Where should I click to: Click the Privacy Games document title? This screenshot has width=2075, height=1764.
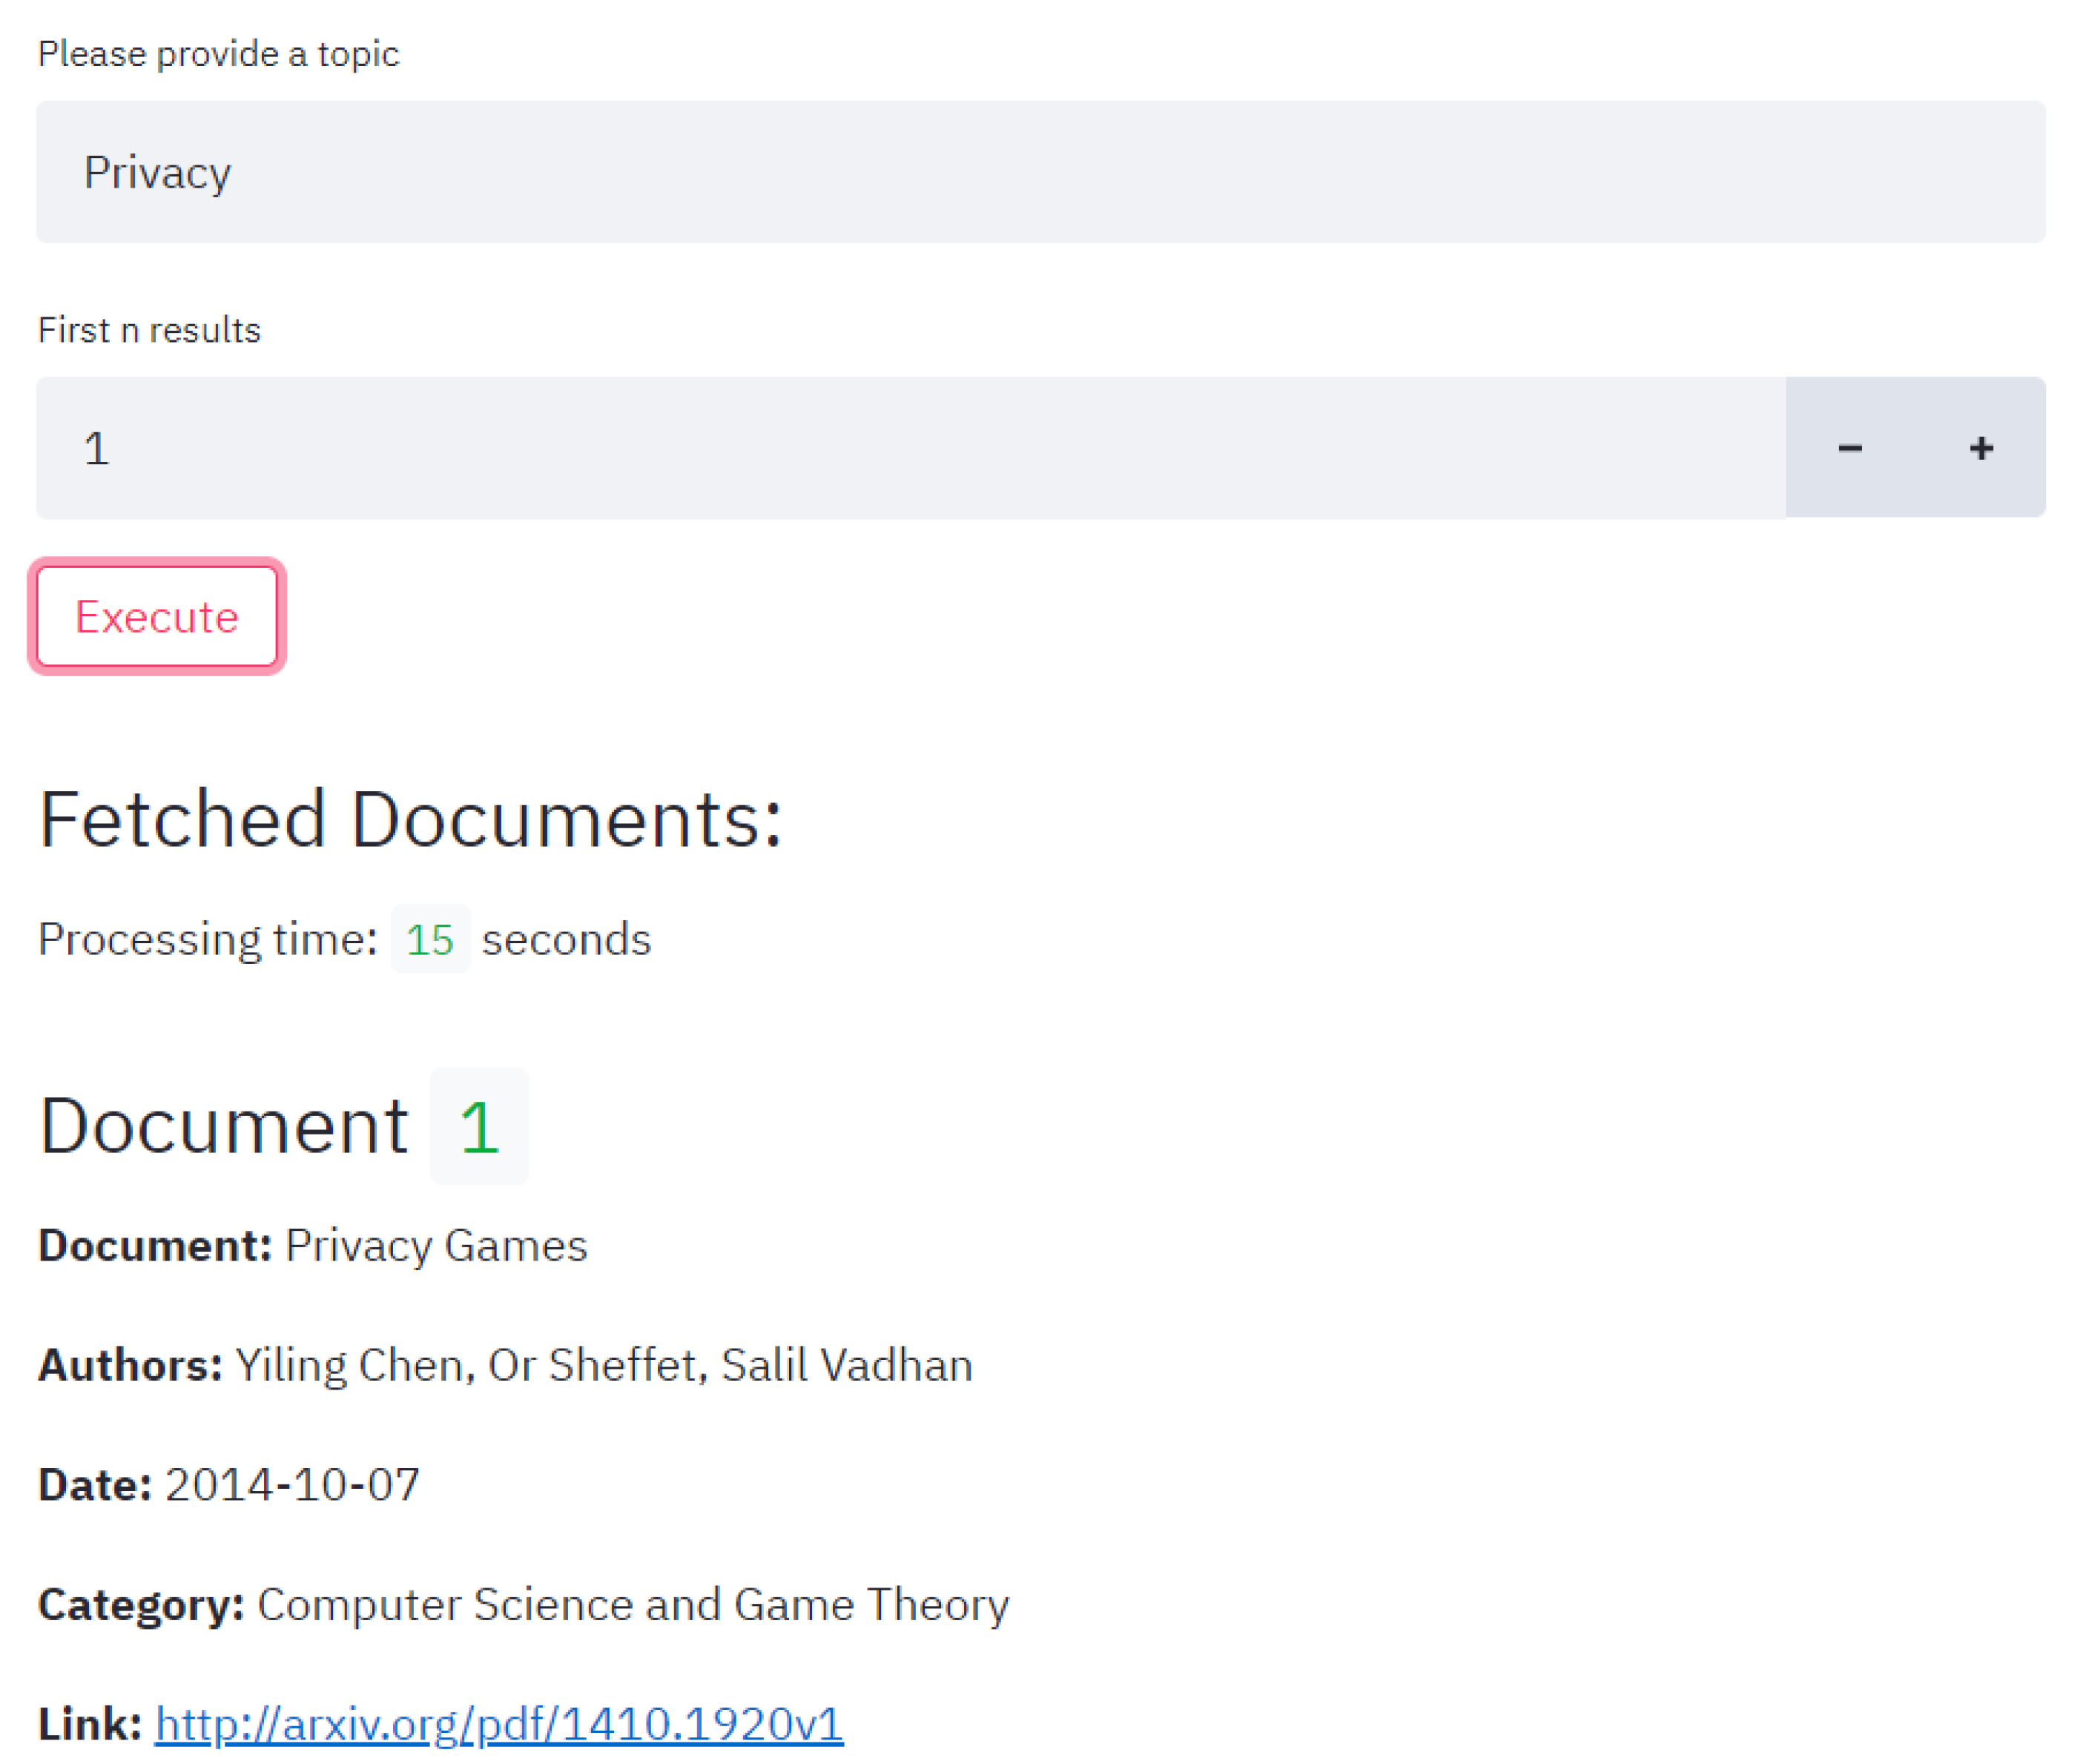(435, 1245)
